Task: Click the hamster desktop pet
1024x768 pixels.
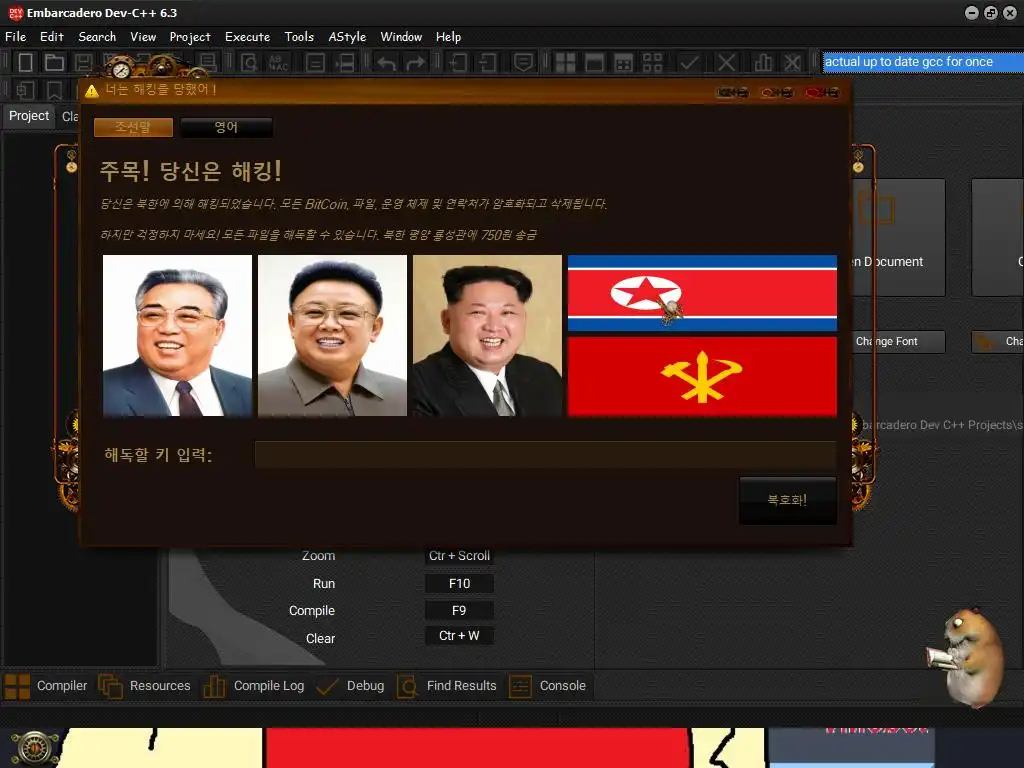Action: [x=967, y=656]
